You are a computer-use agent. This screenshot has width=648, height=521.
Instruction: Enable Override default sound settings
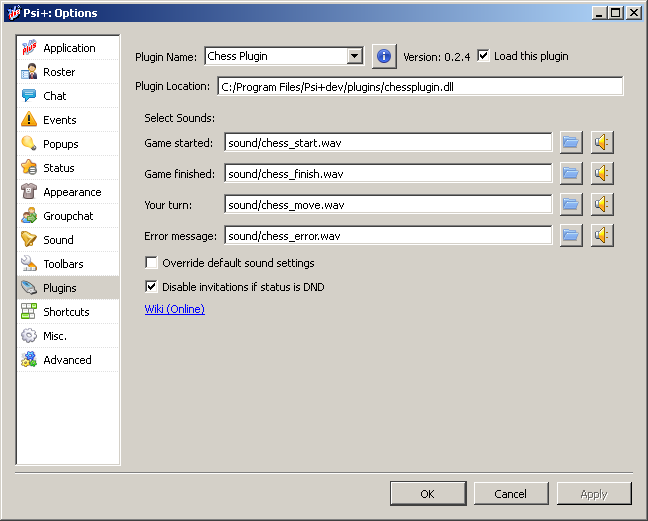(x=152, y=263)
